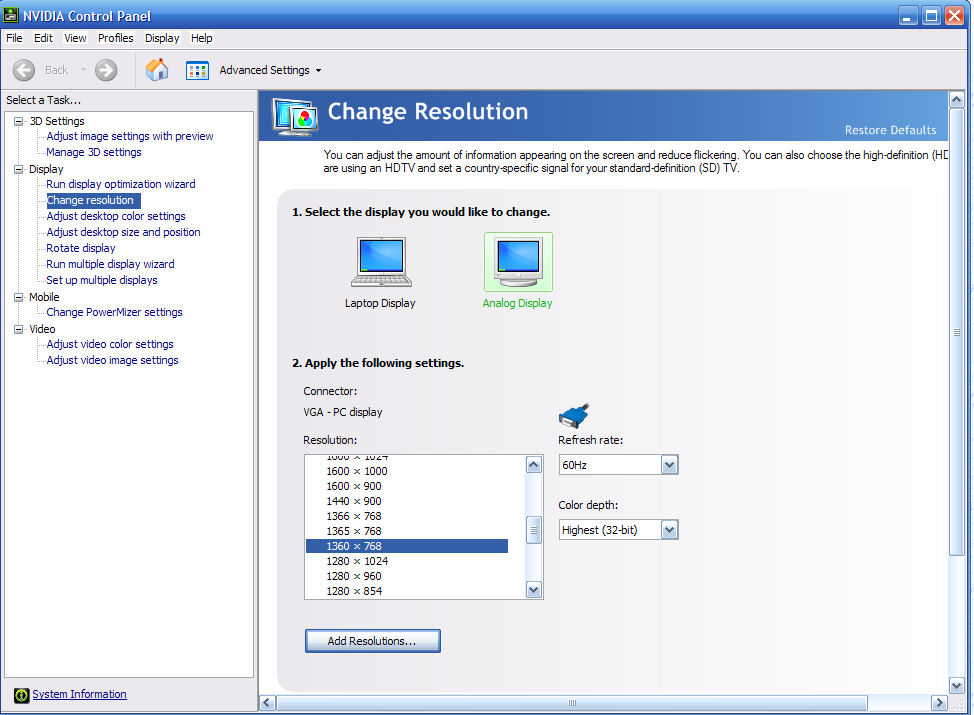
Task: Click the NVIDIA Control Panel title bar icon
Action: (x=11, y=14)
